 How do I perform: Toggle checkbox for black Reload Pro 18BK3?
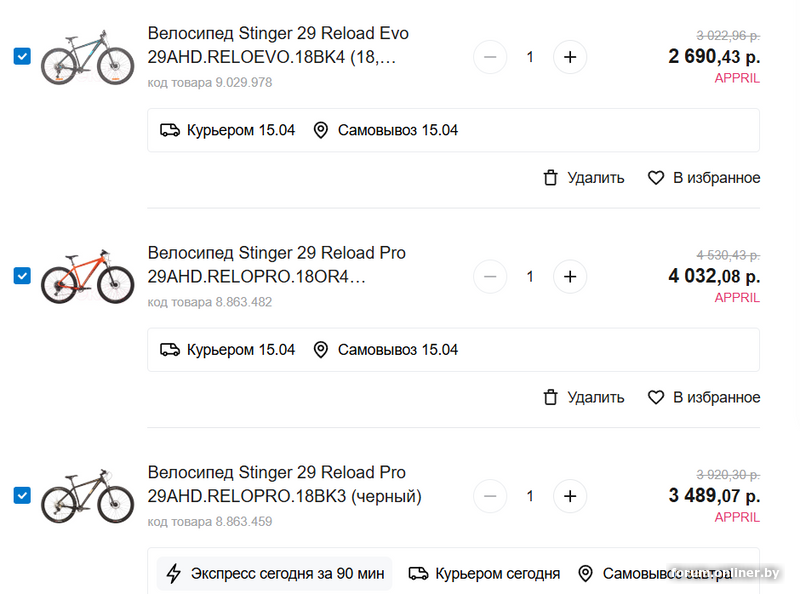click(22, 495)
